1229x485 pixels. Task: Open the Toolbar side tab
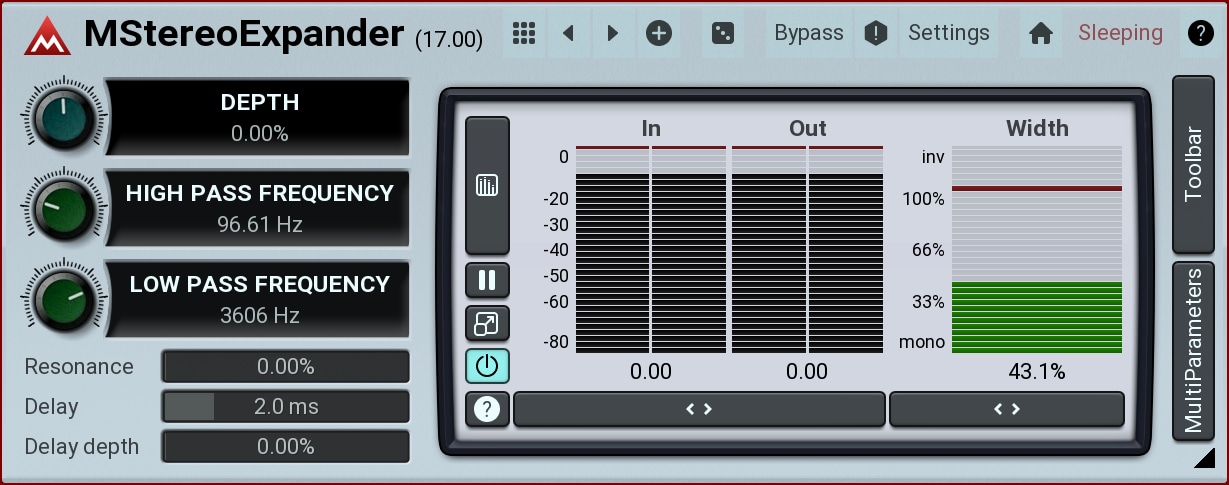click(1193, 164)
